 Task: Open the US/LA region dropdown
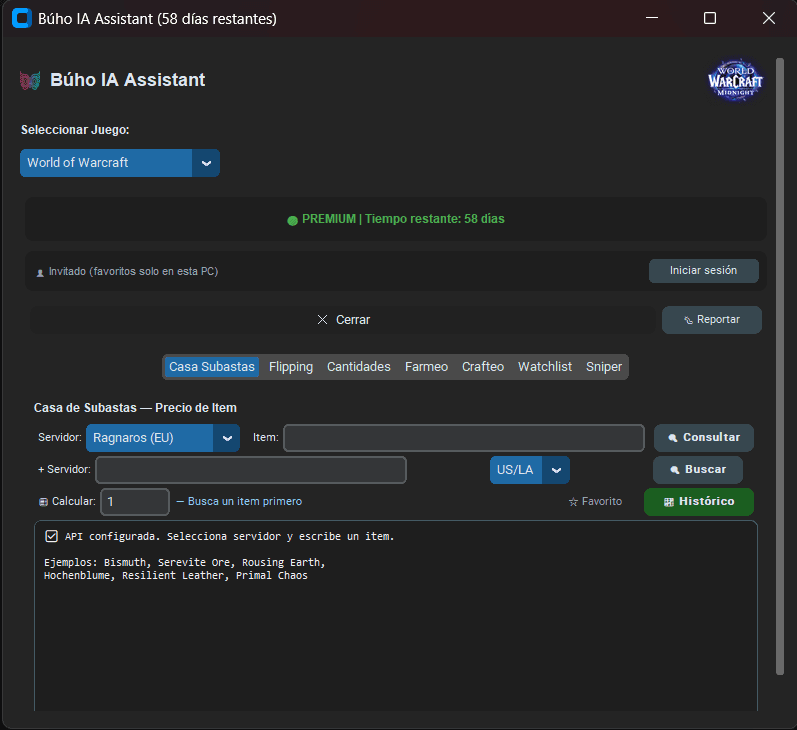coord(530,470)
